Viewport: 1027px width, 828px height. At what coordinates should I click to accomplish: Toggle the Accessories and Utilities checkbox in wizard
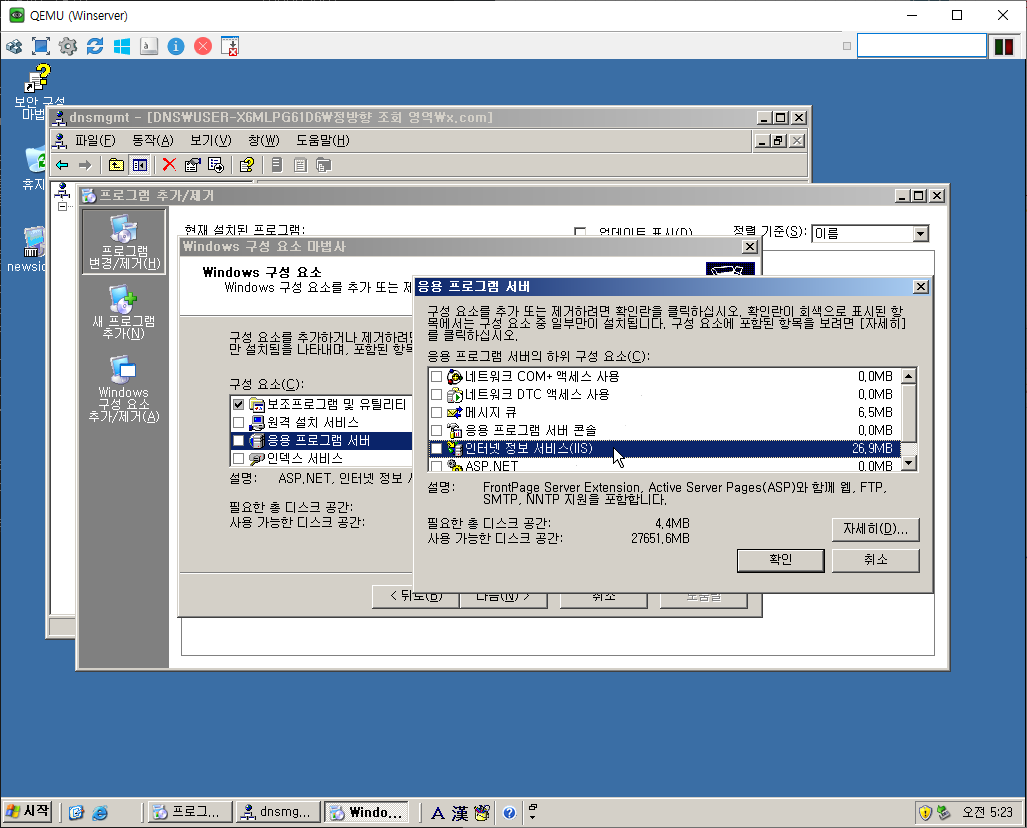(238, 404)
